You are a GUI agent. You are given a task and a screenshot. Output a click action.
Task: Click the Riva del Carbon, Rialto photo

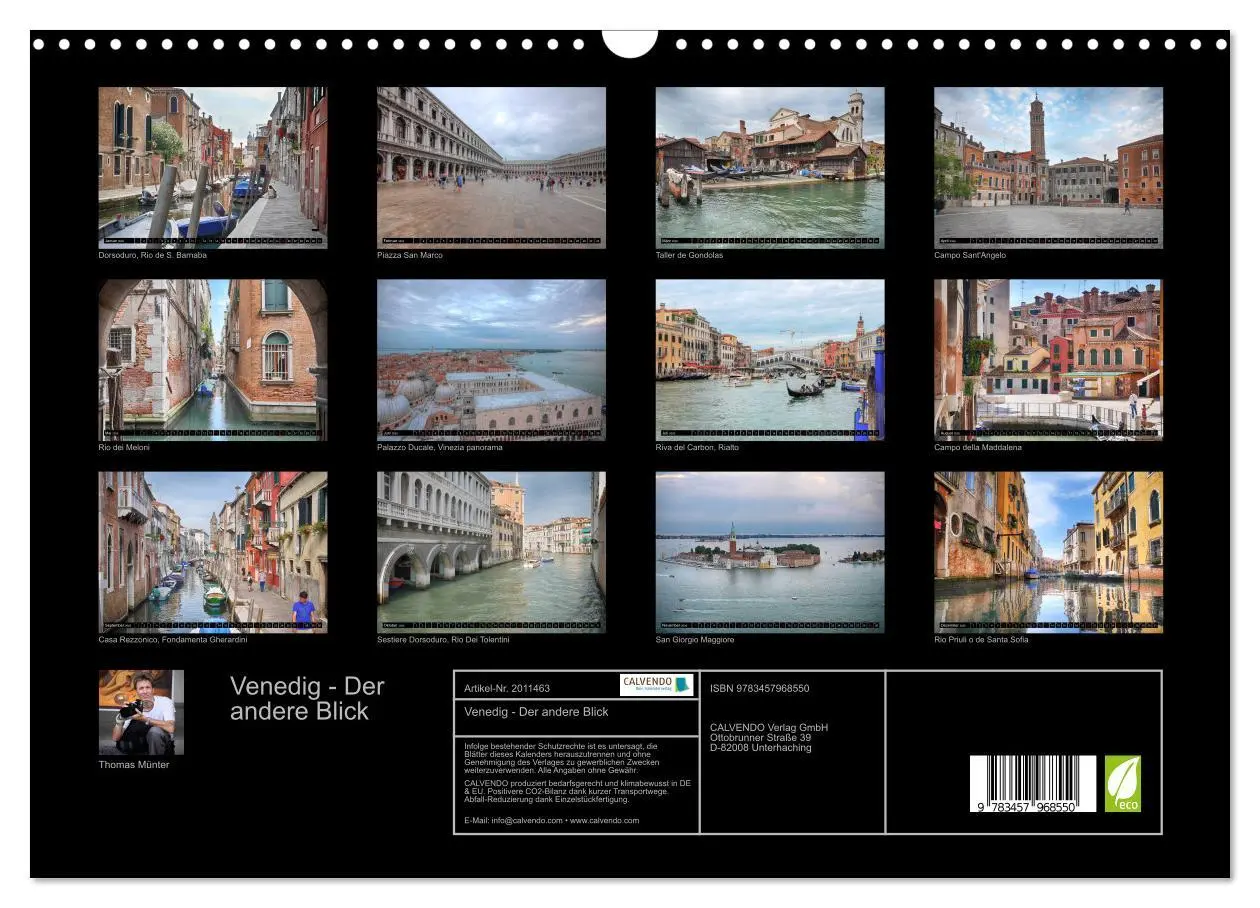pyautogui.click(x=770, y=360)
